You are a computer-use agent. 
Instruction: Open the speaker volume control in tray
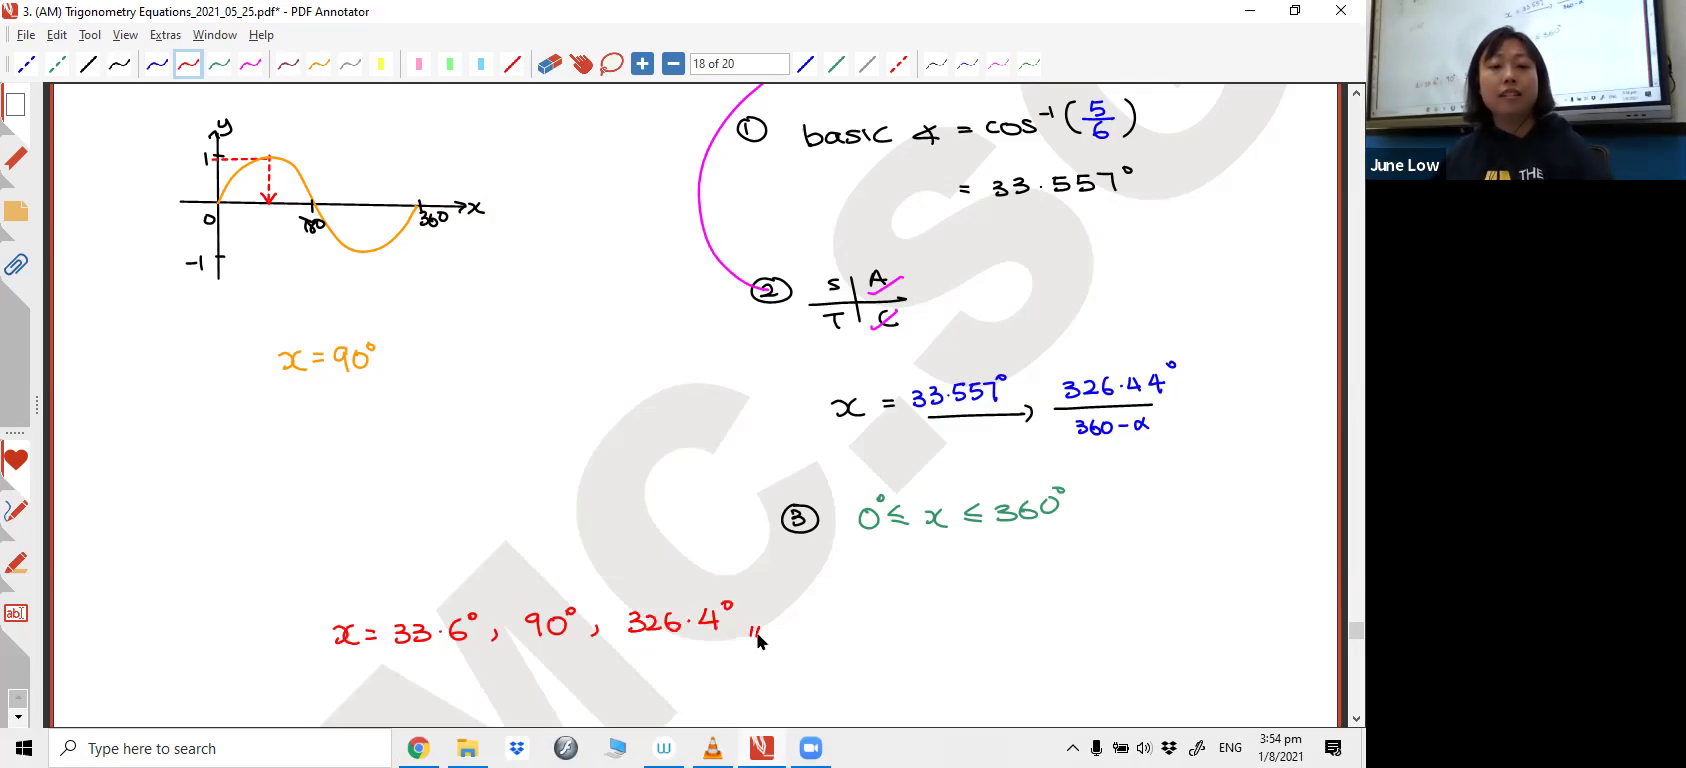(1144, 748)
